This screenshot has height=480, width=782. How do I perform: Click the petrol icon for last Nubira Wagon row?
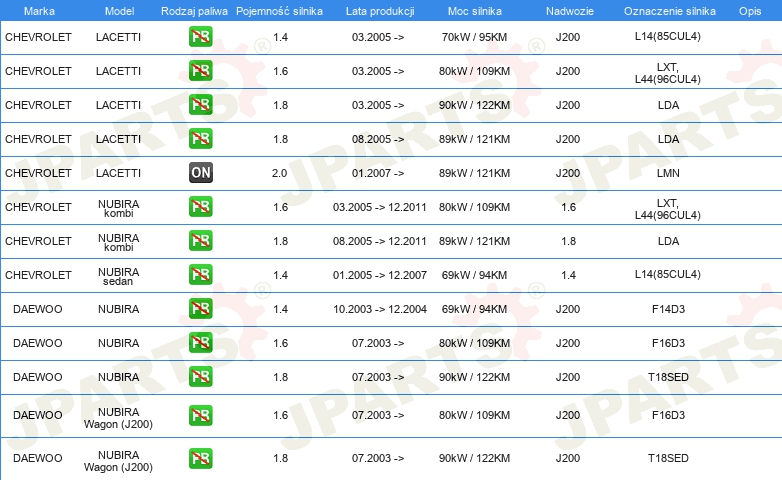(200, 458)
